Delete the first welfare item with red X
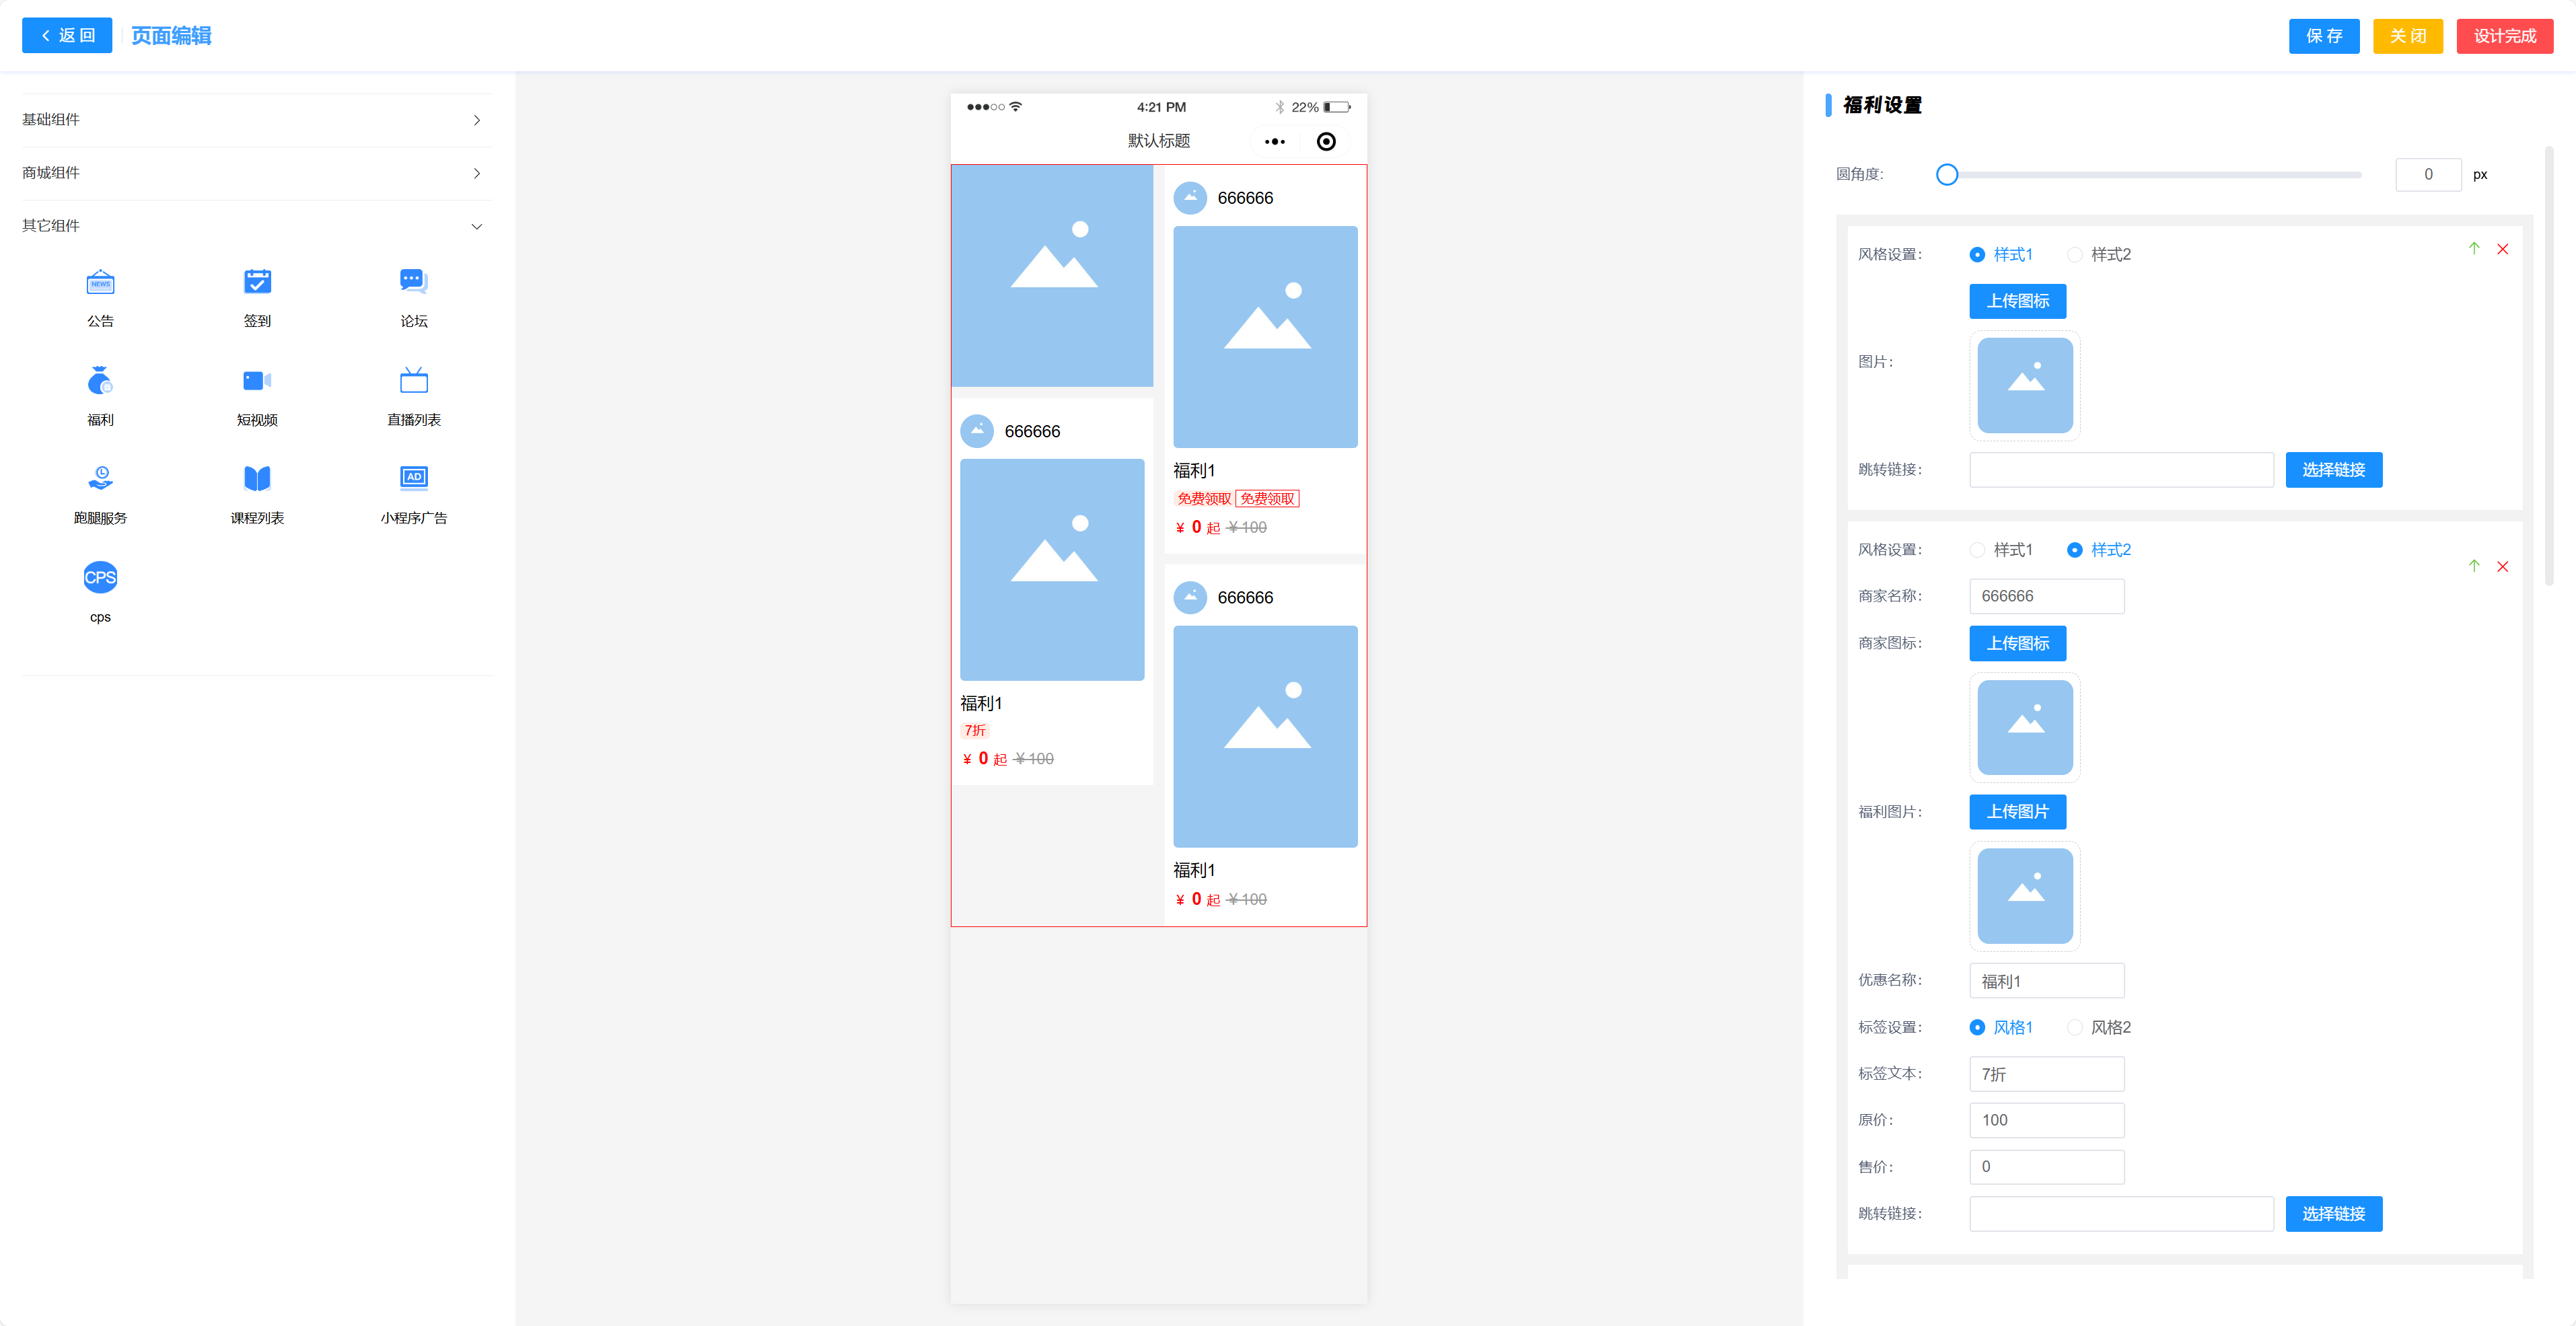 click(x=2502, y=249)
